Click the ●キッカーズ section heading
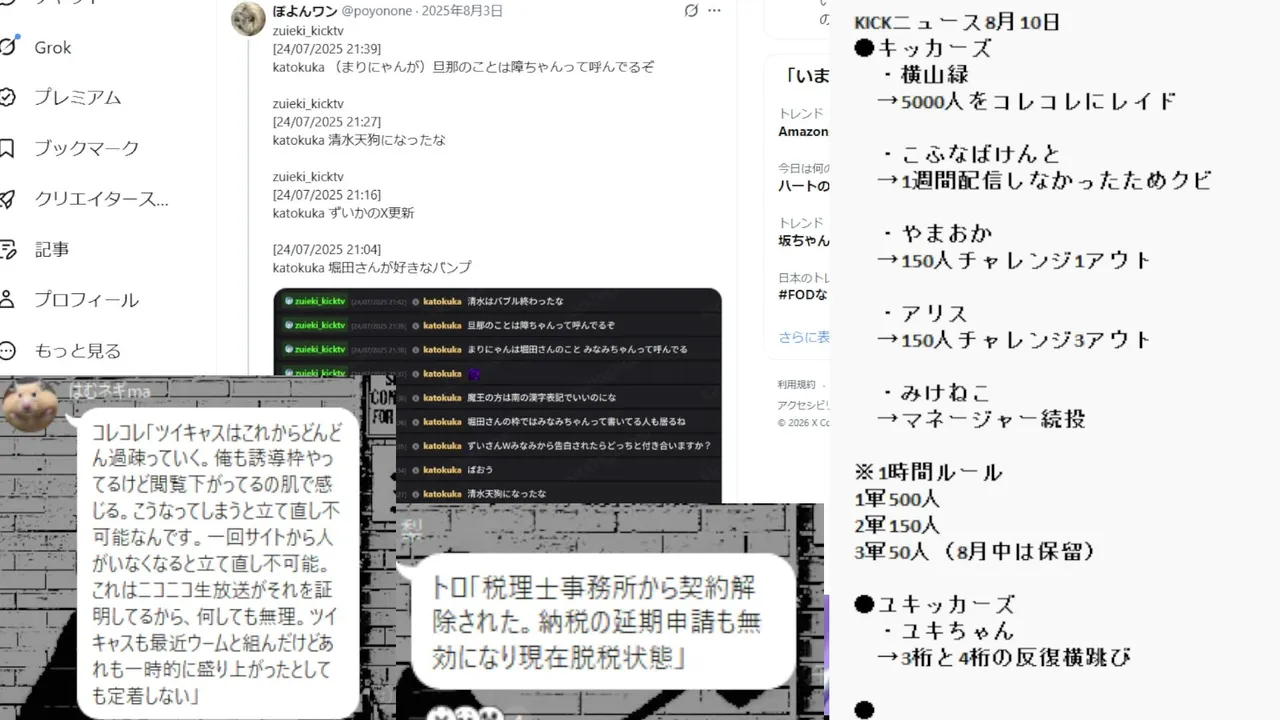 [923, 48]
